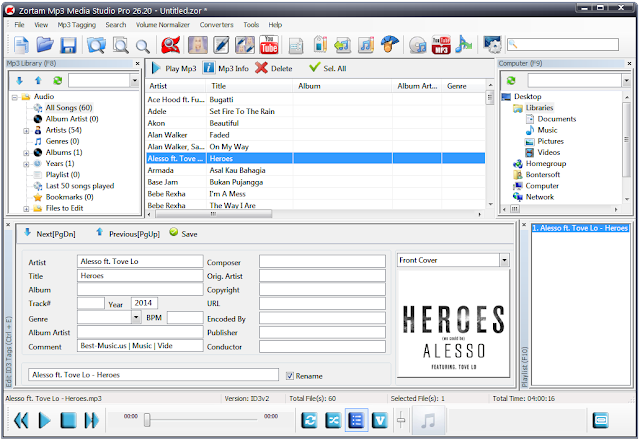The height and width of the screenshot is (440, 640).
Task: Click the Play Mp3 button
Action: click(174, 68)
